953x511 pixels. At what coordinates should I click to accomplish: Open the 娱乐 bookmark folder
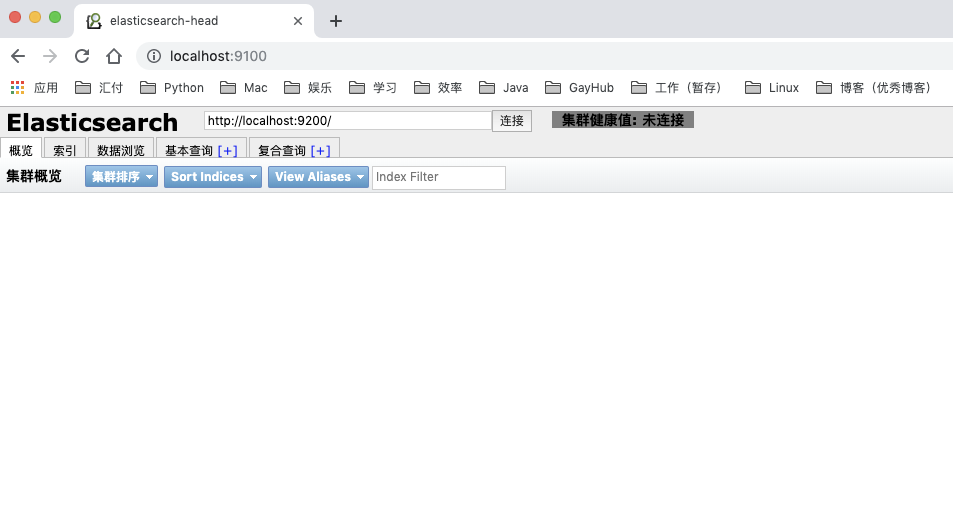308,88
